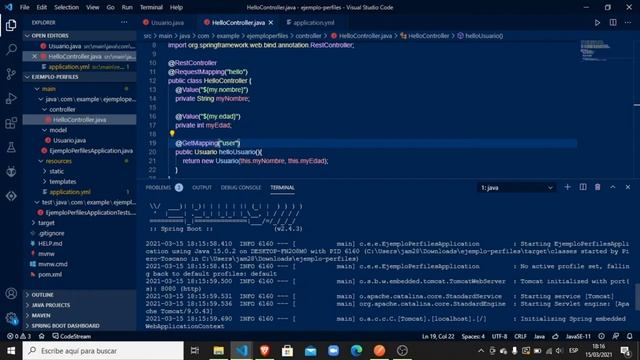
Task: Switch to the Debug Console tab
Action: tap(241, 188)
